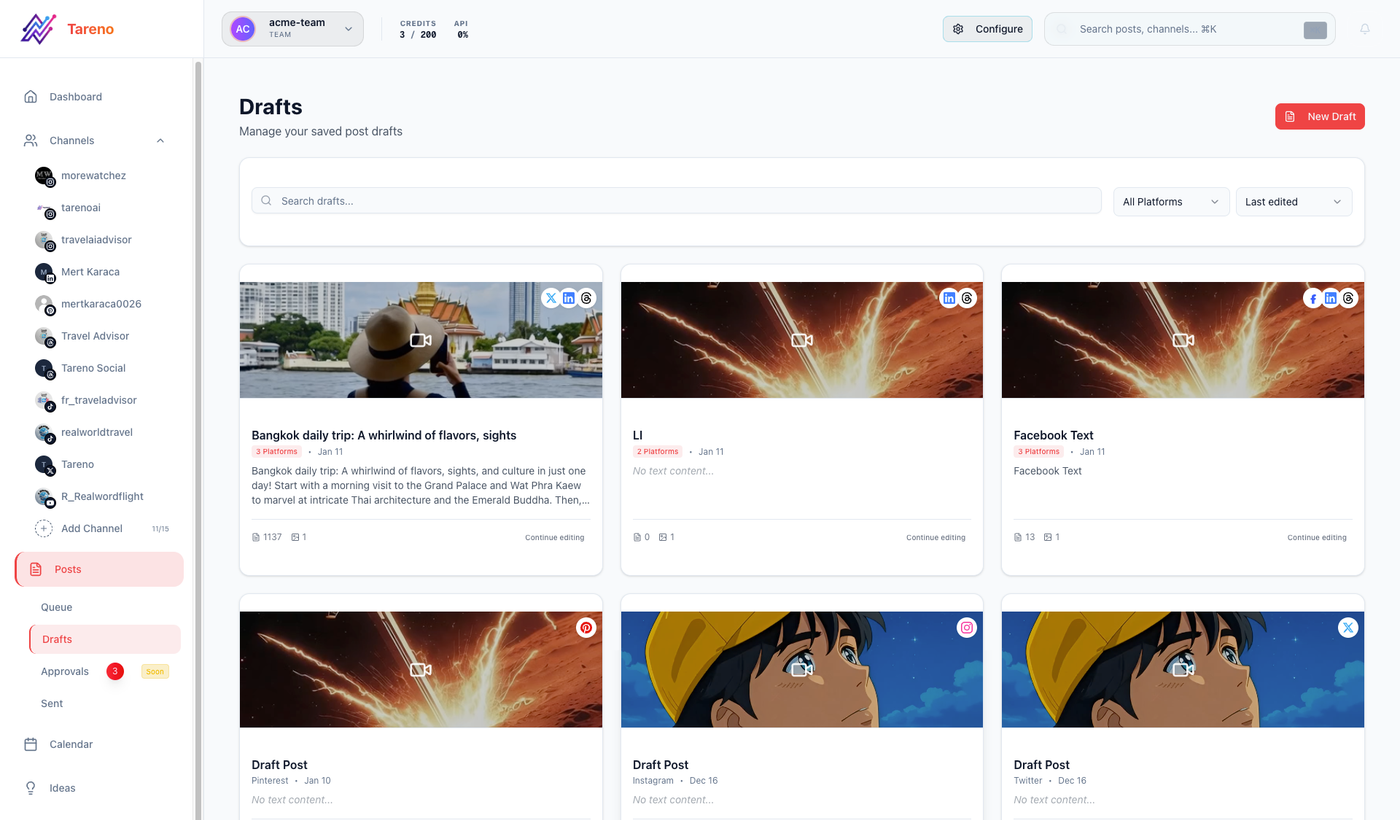Open the Calendar icon in sidebar
The width and height of the screenshot is (1400, 820).
click(x=31, y=744)
